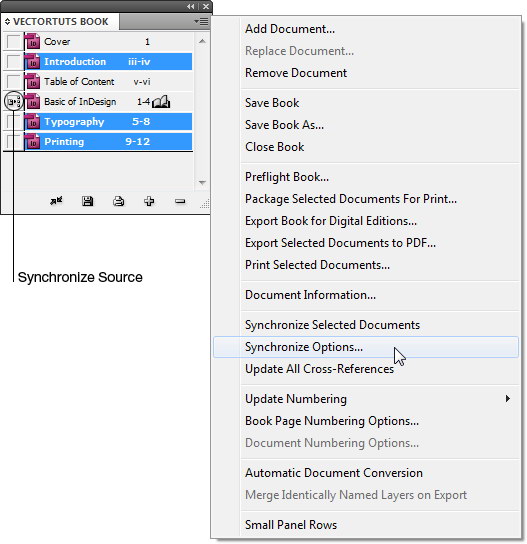Screen dimensions: 527x544
Task: Click the Cover document InDesign icon
Action: coord(32,42)
